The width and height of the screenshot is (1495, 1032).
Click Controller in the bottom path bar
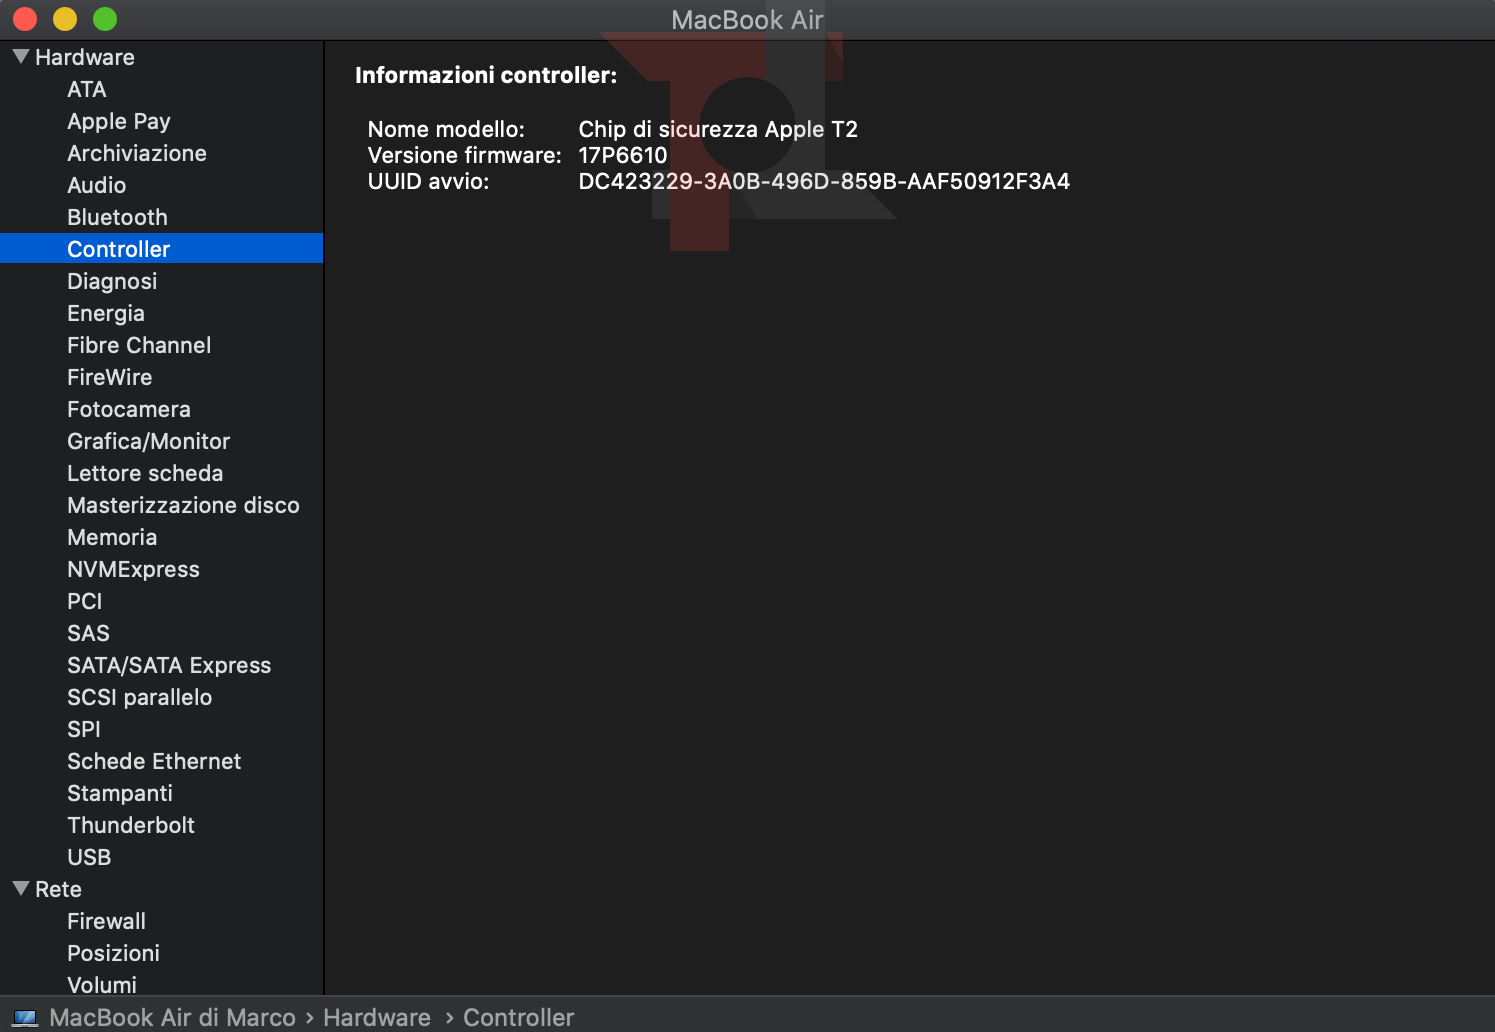(x=518, y=1018)
